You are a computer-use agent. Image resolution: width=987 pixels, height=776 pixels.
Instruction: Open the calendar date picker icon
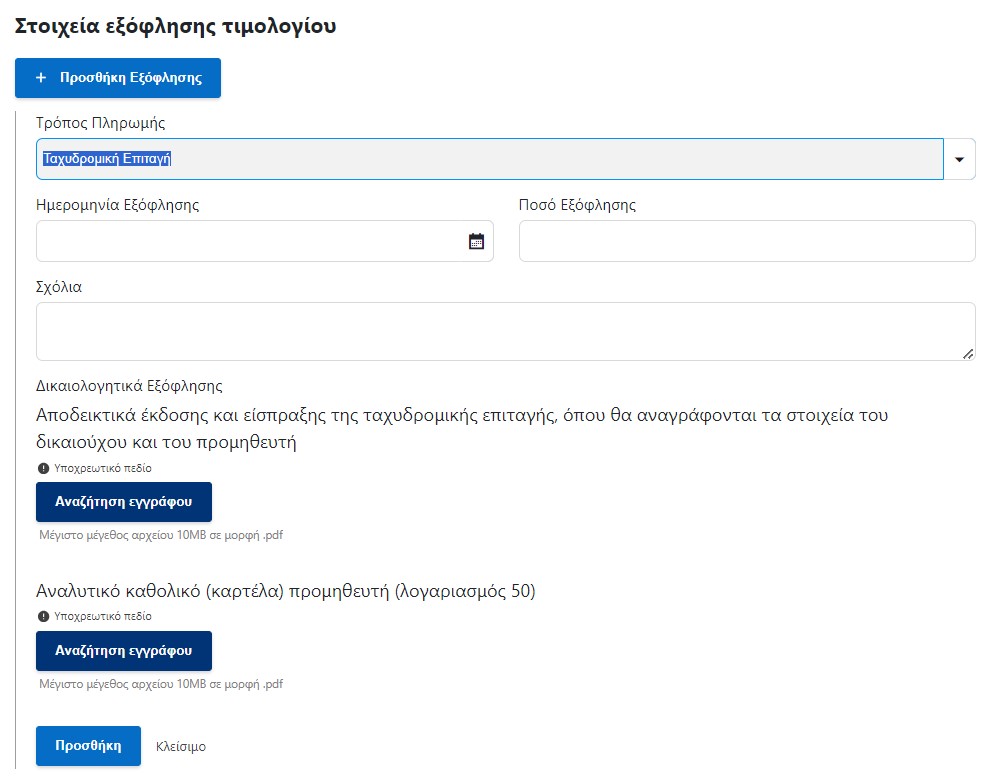(477, 241)
